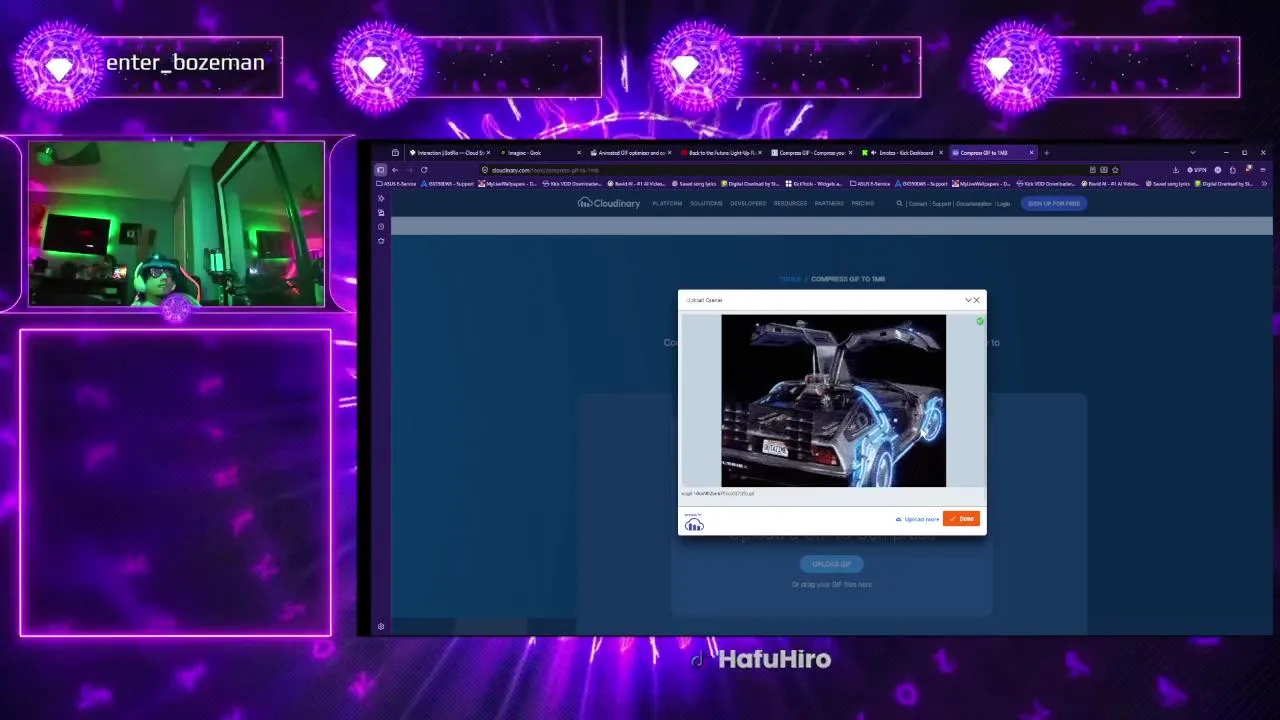
Task: Switch to the Compress GIF - Compress your tab
Action: (x=813, y=153)
